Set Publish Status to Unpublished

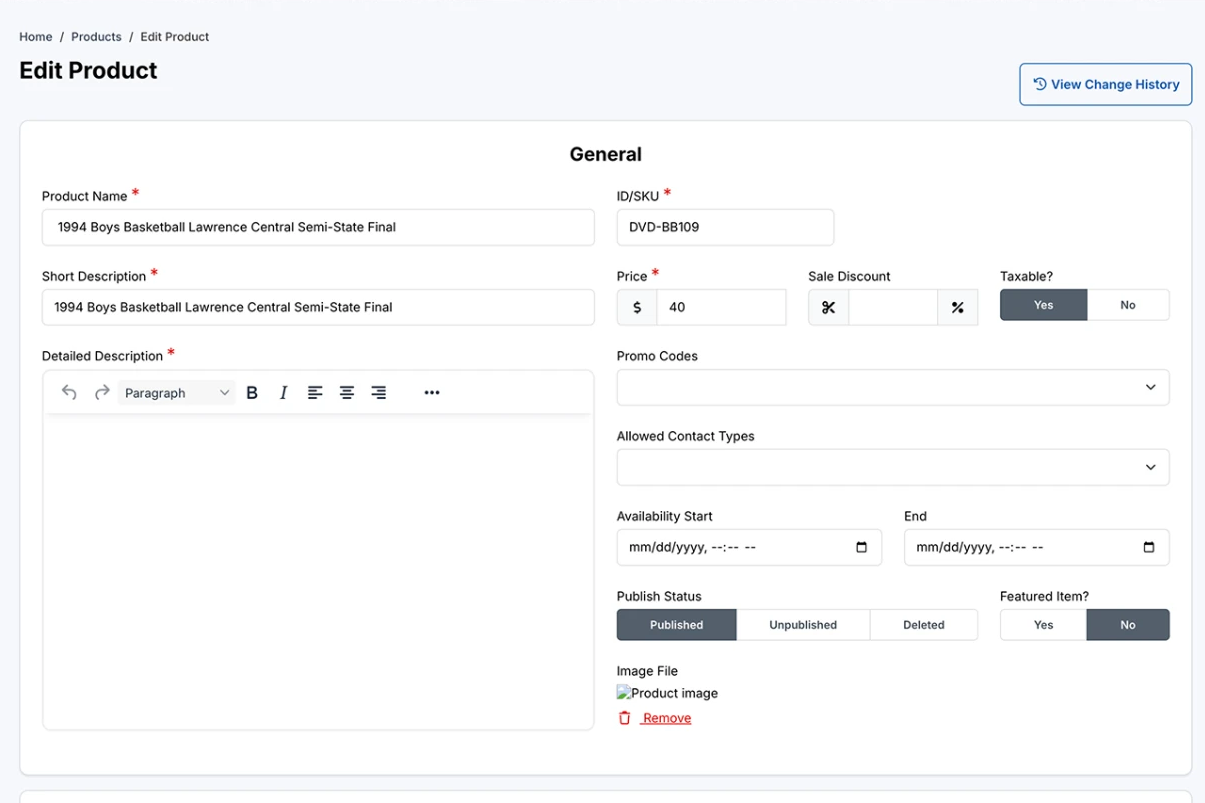803,625
